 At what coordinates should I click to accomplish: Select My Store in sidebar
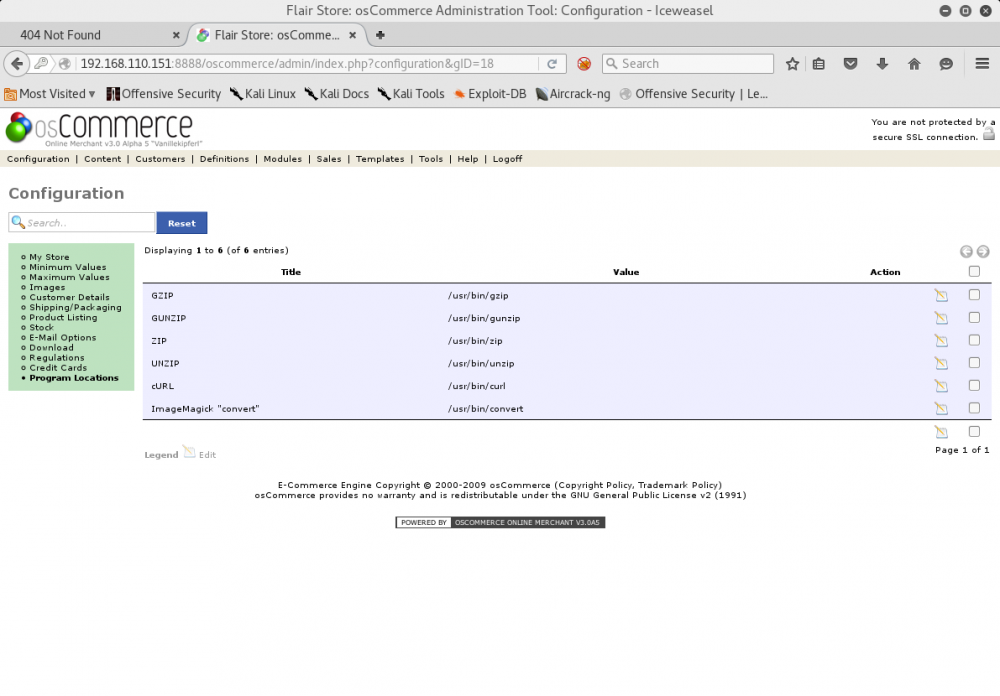pos(49,257)
